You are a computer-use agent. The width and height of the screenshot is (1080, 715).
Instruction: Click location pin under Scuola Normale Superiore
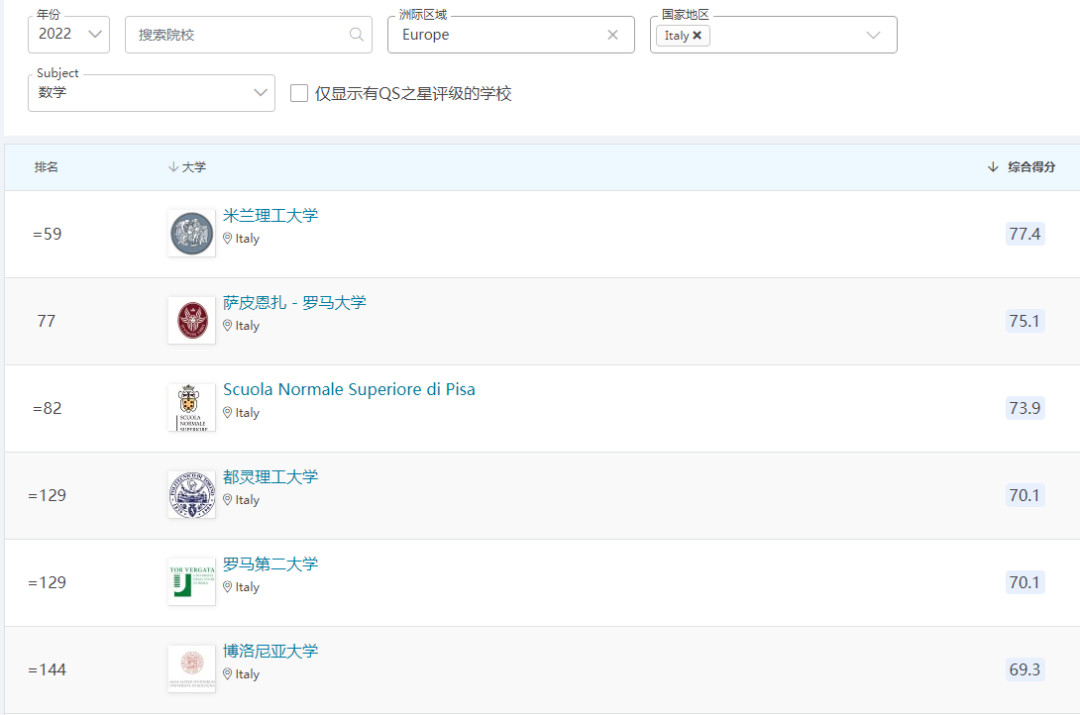tap(227, 413)
